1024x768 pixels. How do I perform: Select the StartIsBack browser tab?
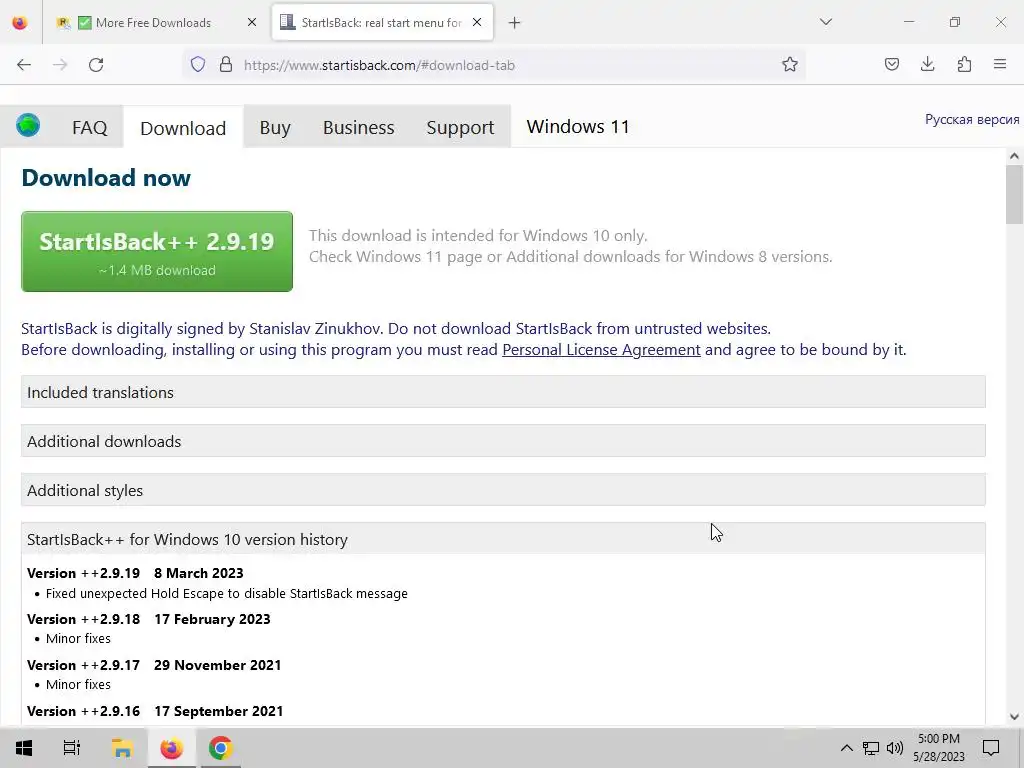382,22
